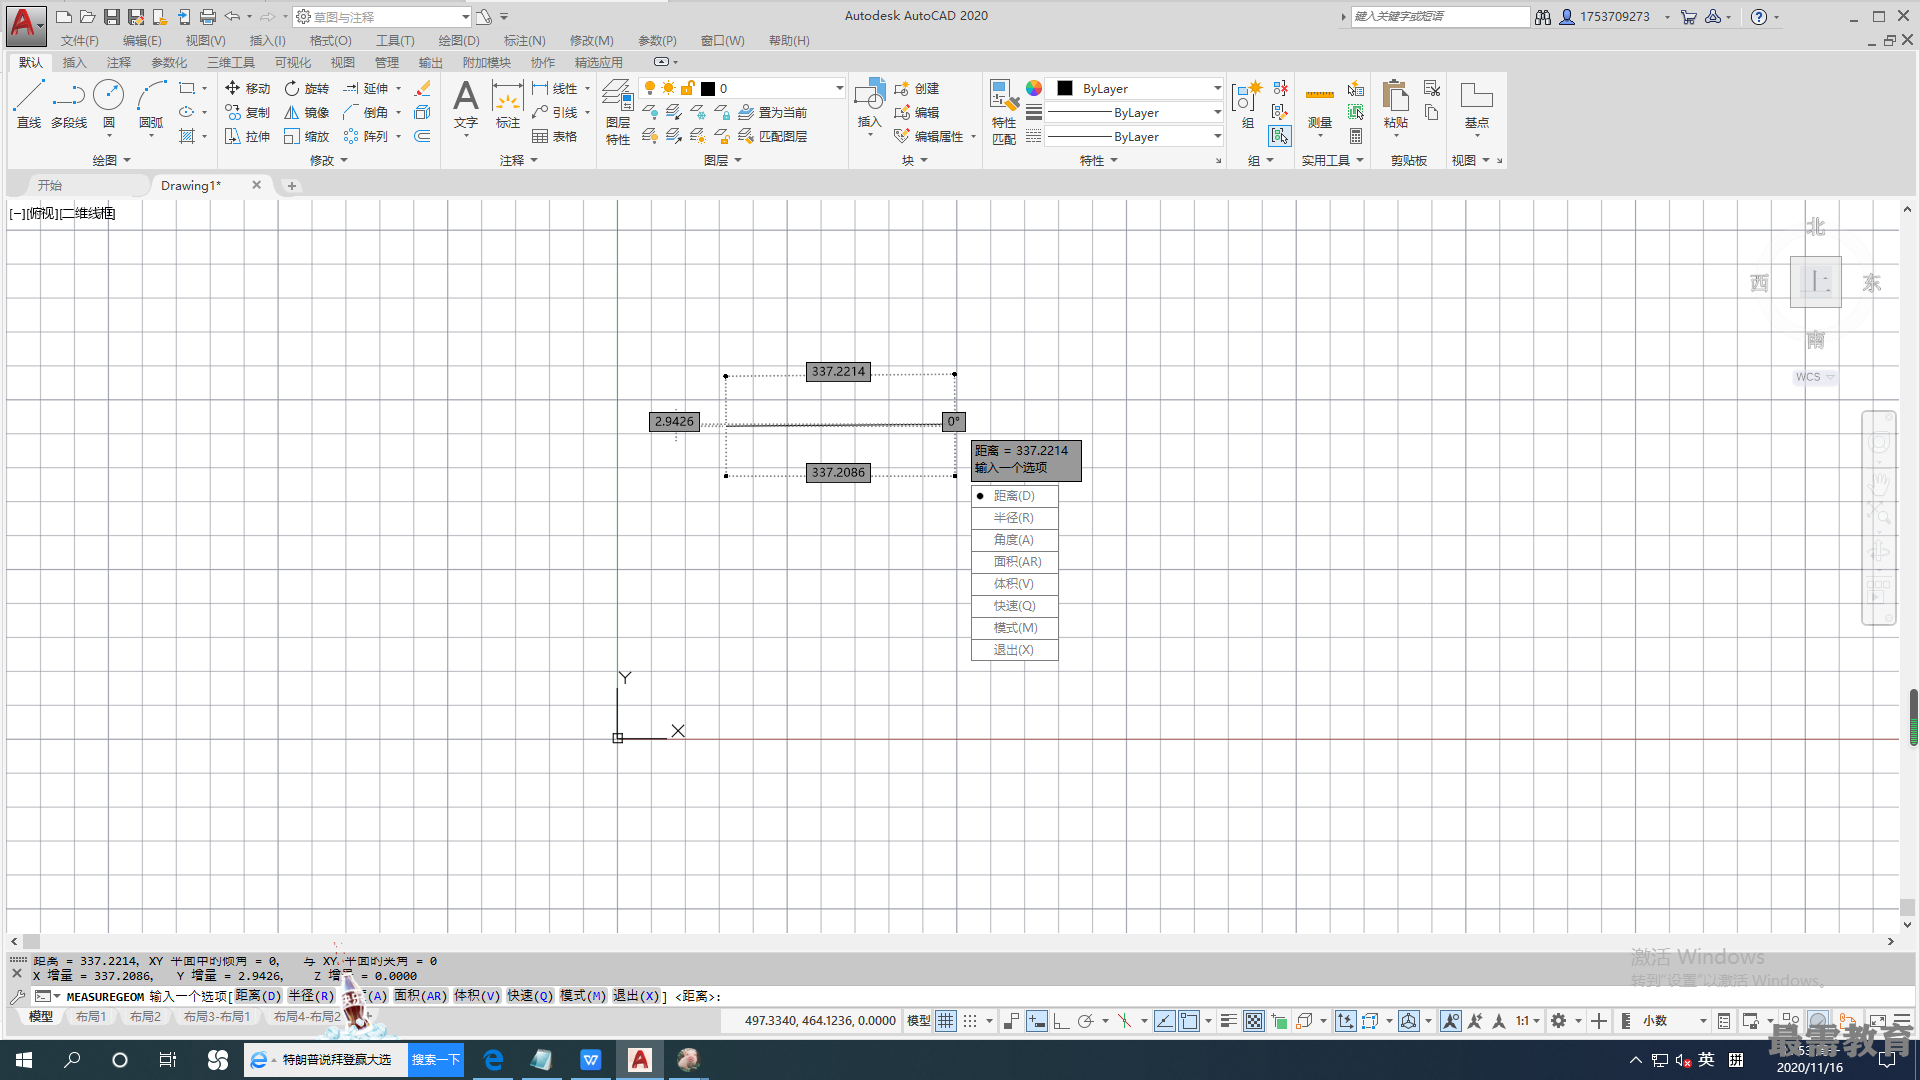Click Match Properties (特性匹配) icon

(x=1004, y=112)
